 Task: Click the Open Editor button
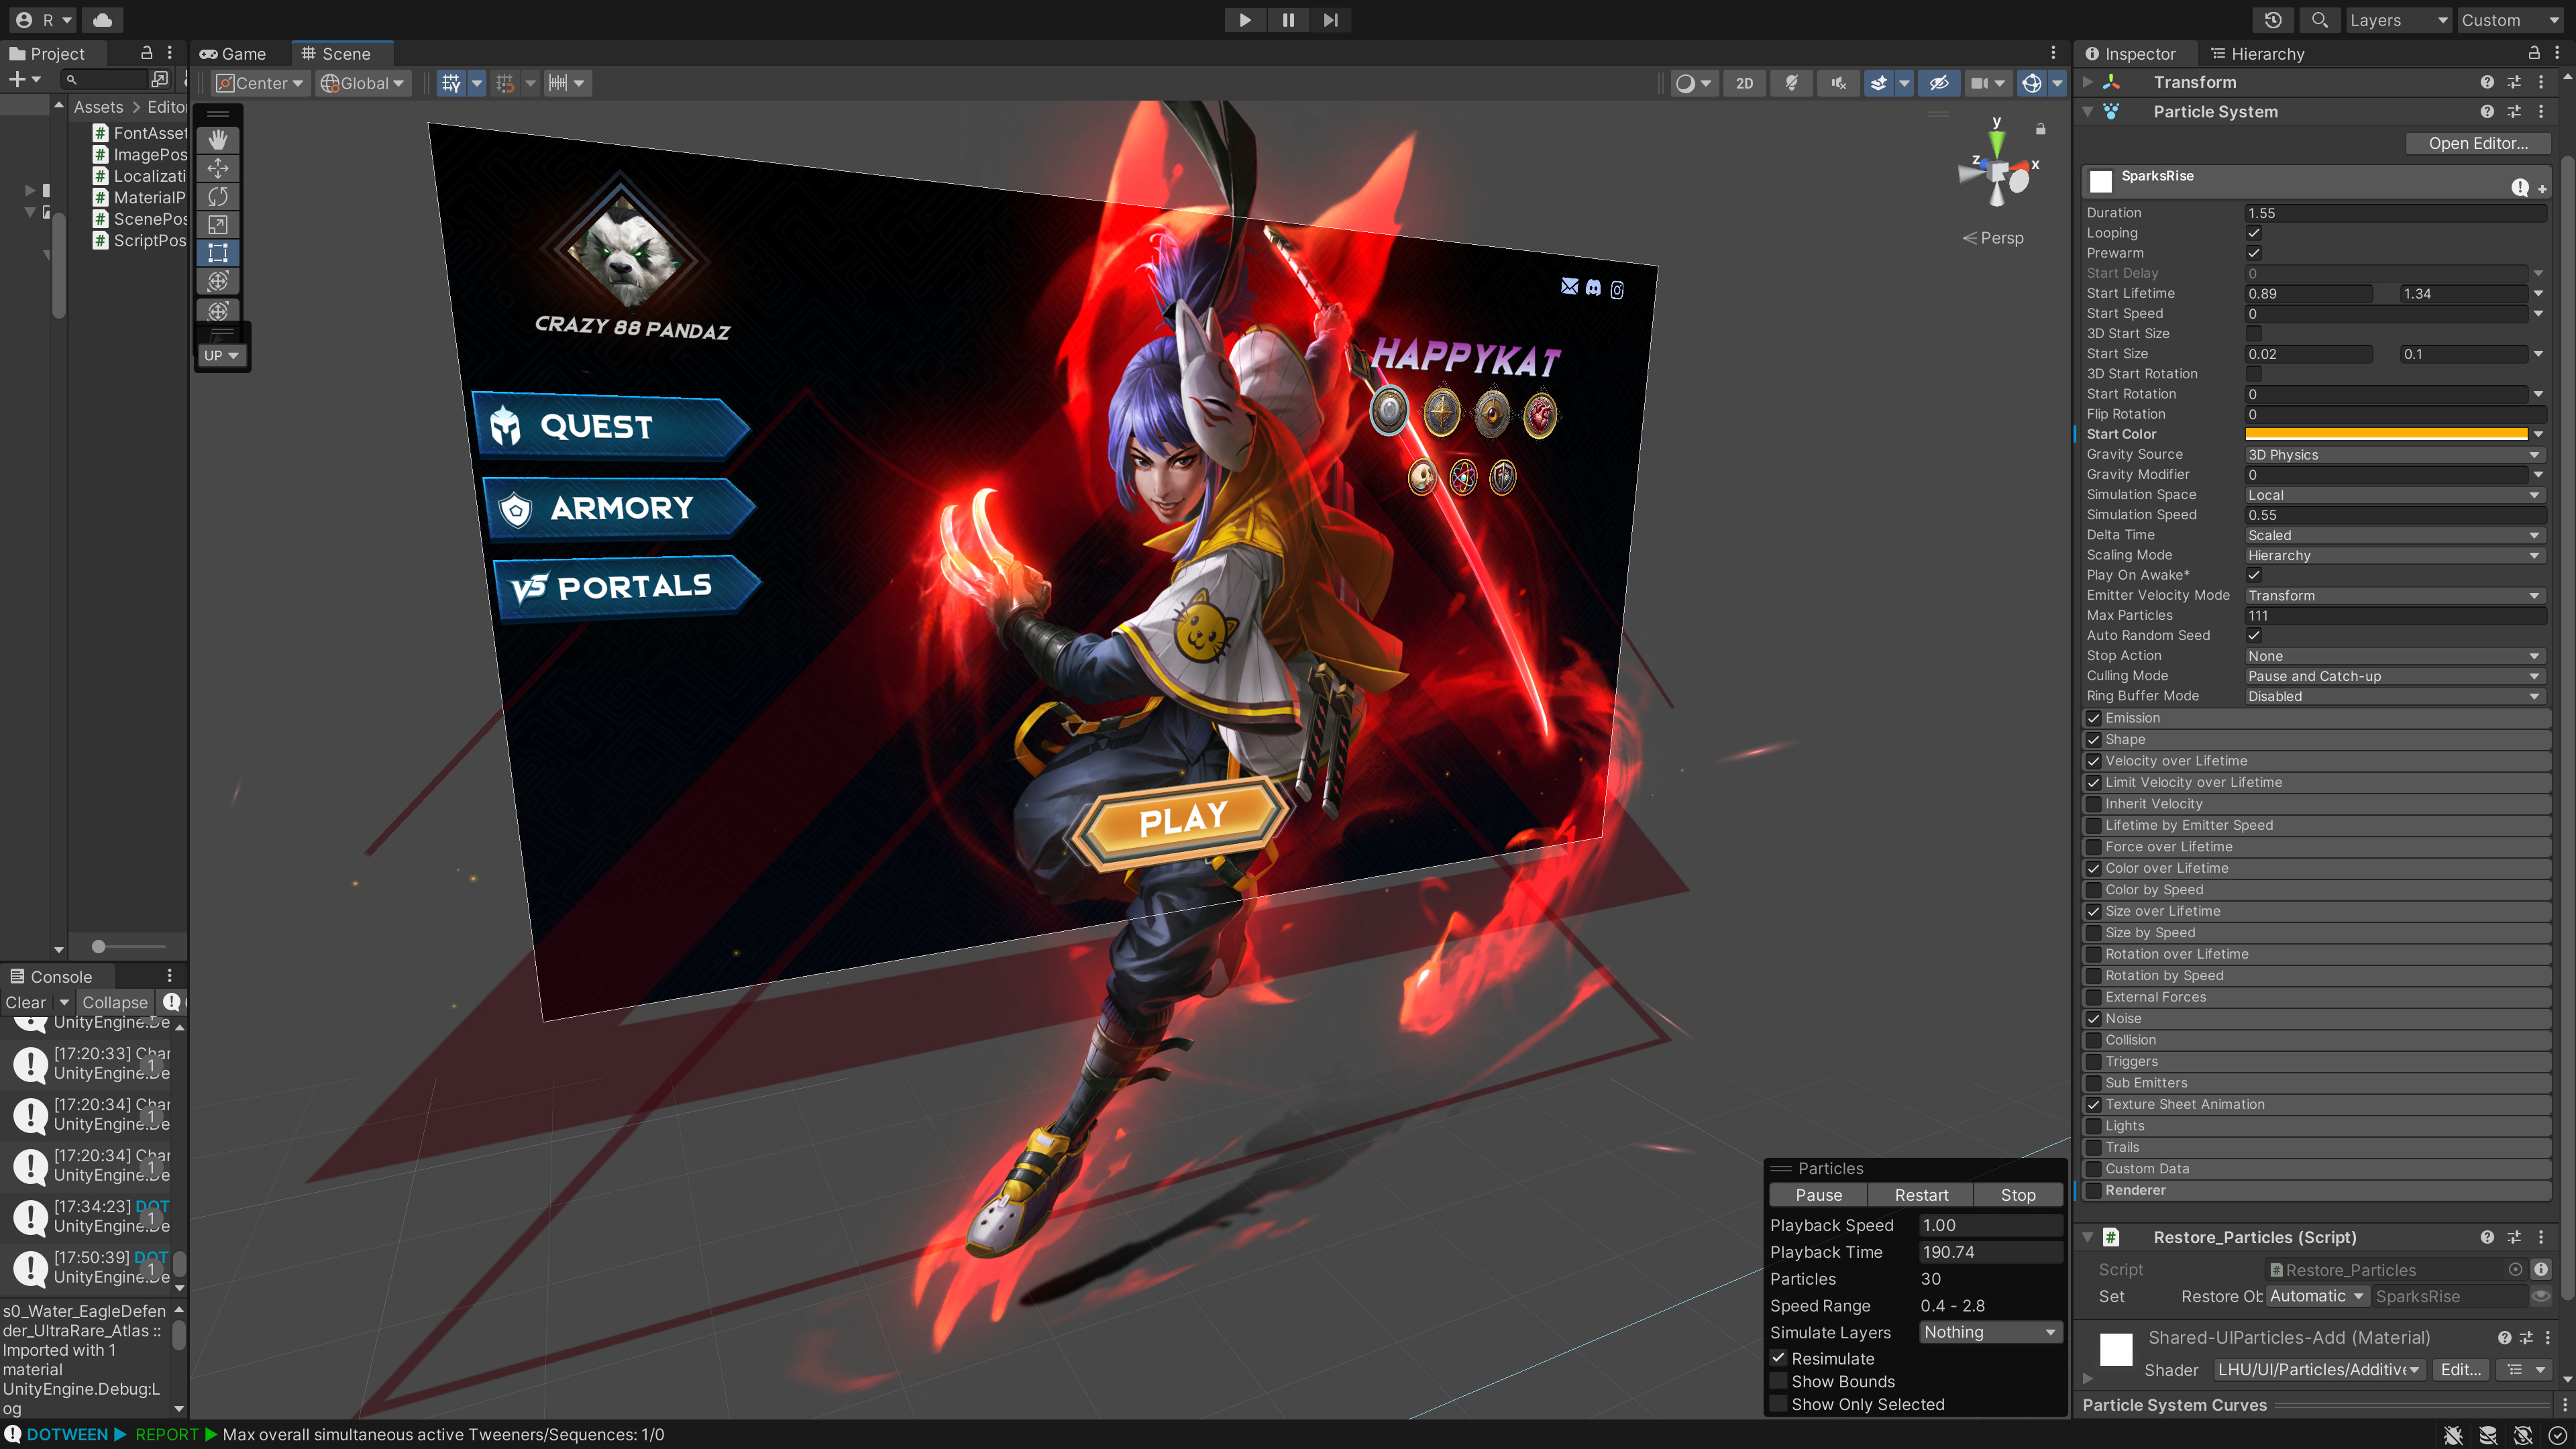pyautogui.click(x=2478, y=143)
